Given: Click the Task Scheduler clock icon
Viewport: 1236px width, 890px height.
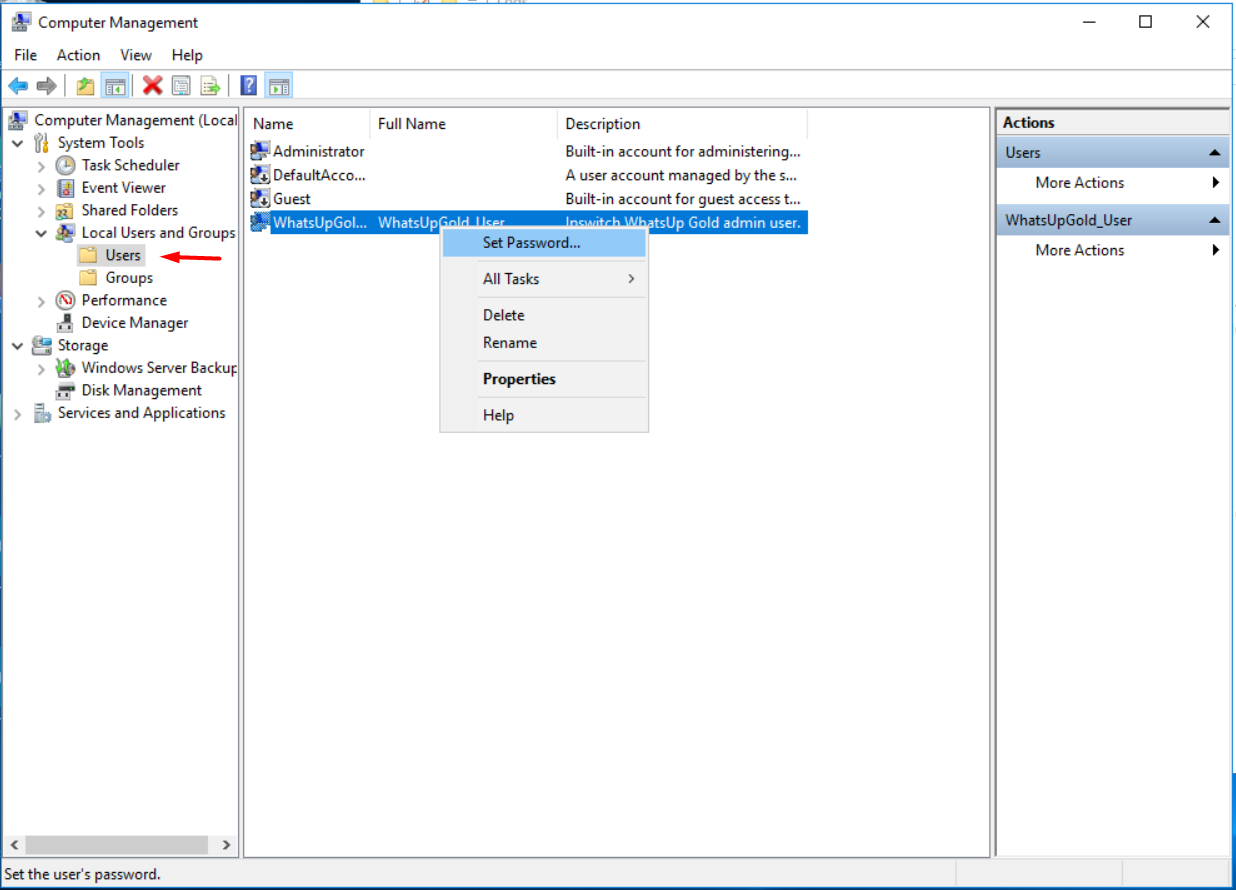Looking at the screenshot, I should 65,165.
